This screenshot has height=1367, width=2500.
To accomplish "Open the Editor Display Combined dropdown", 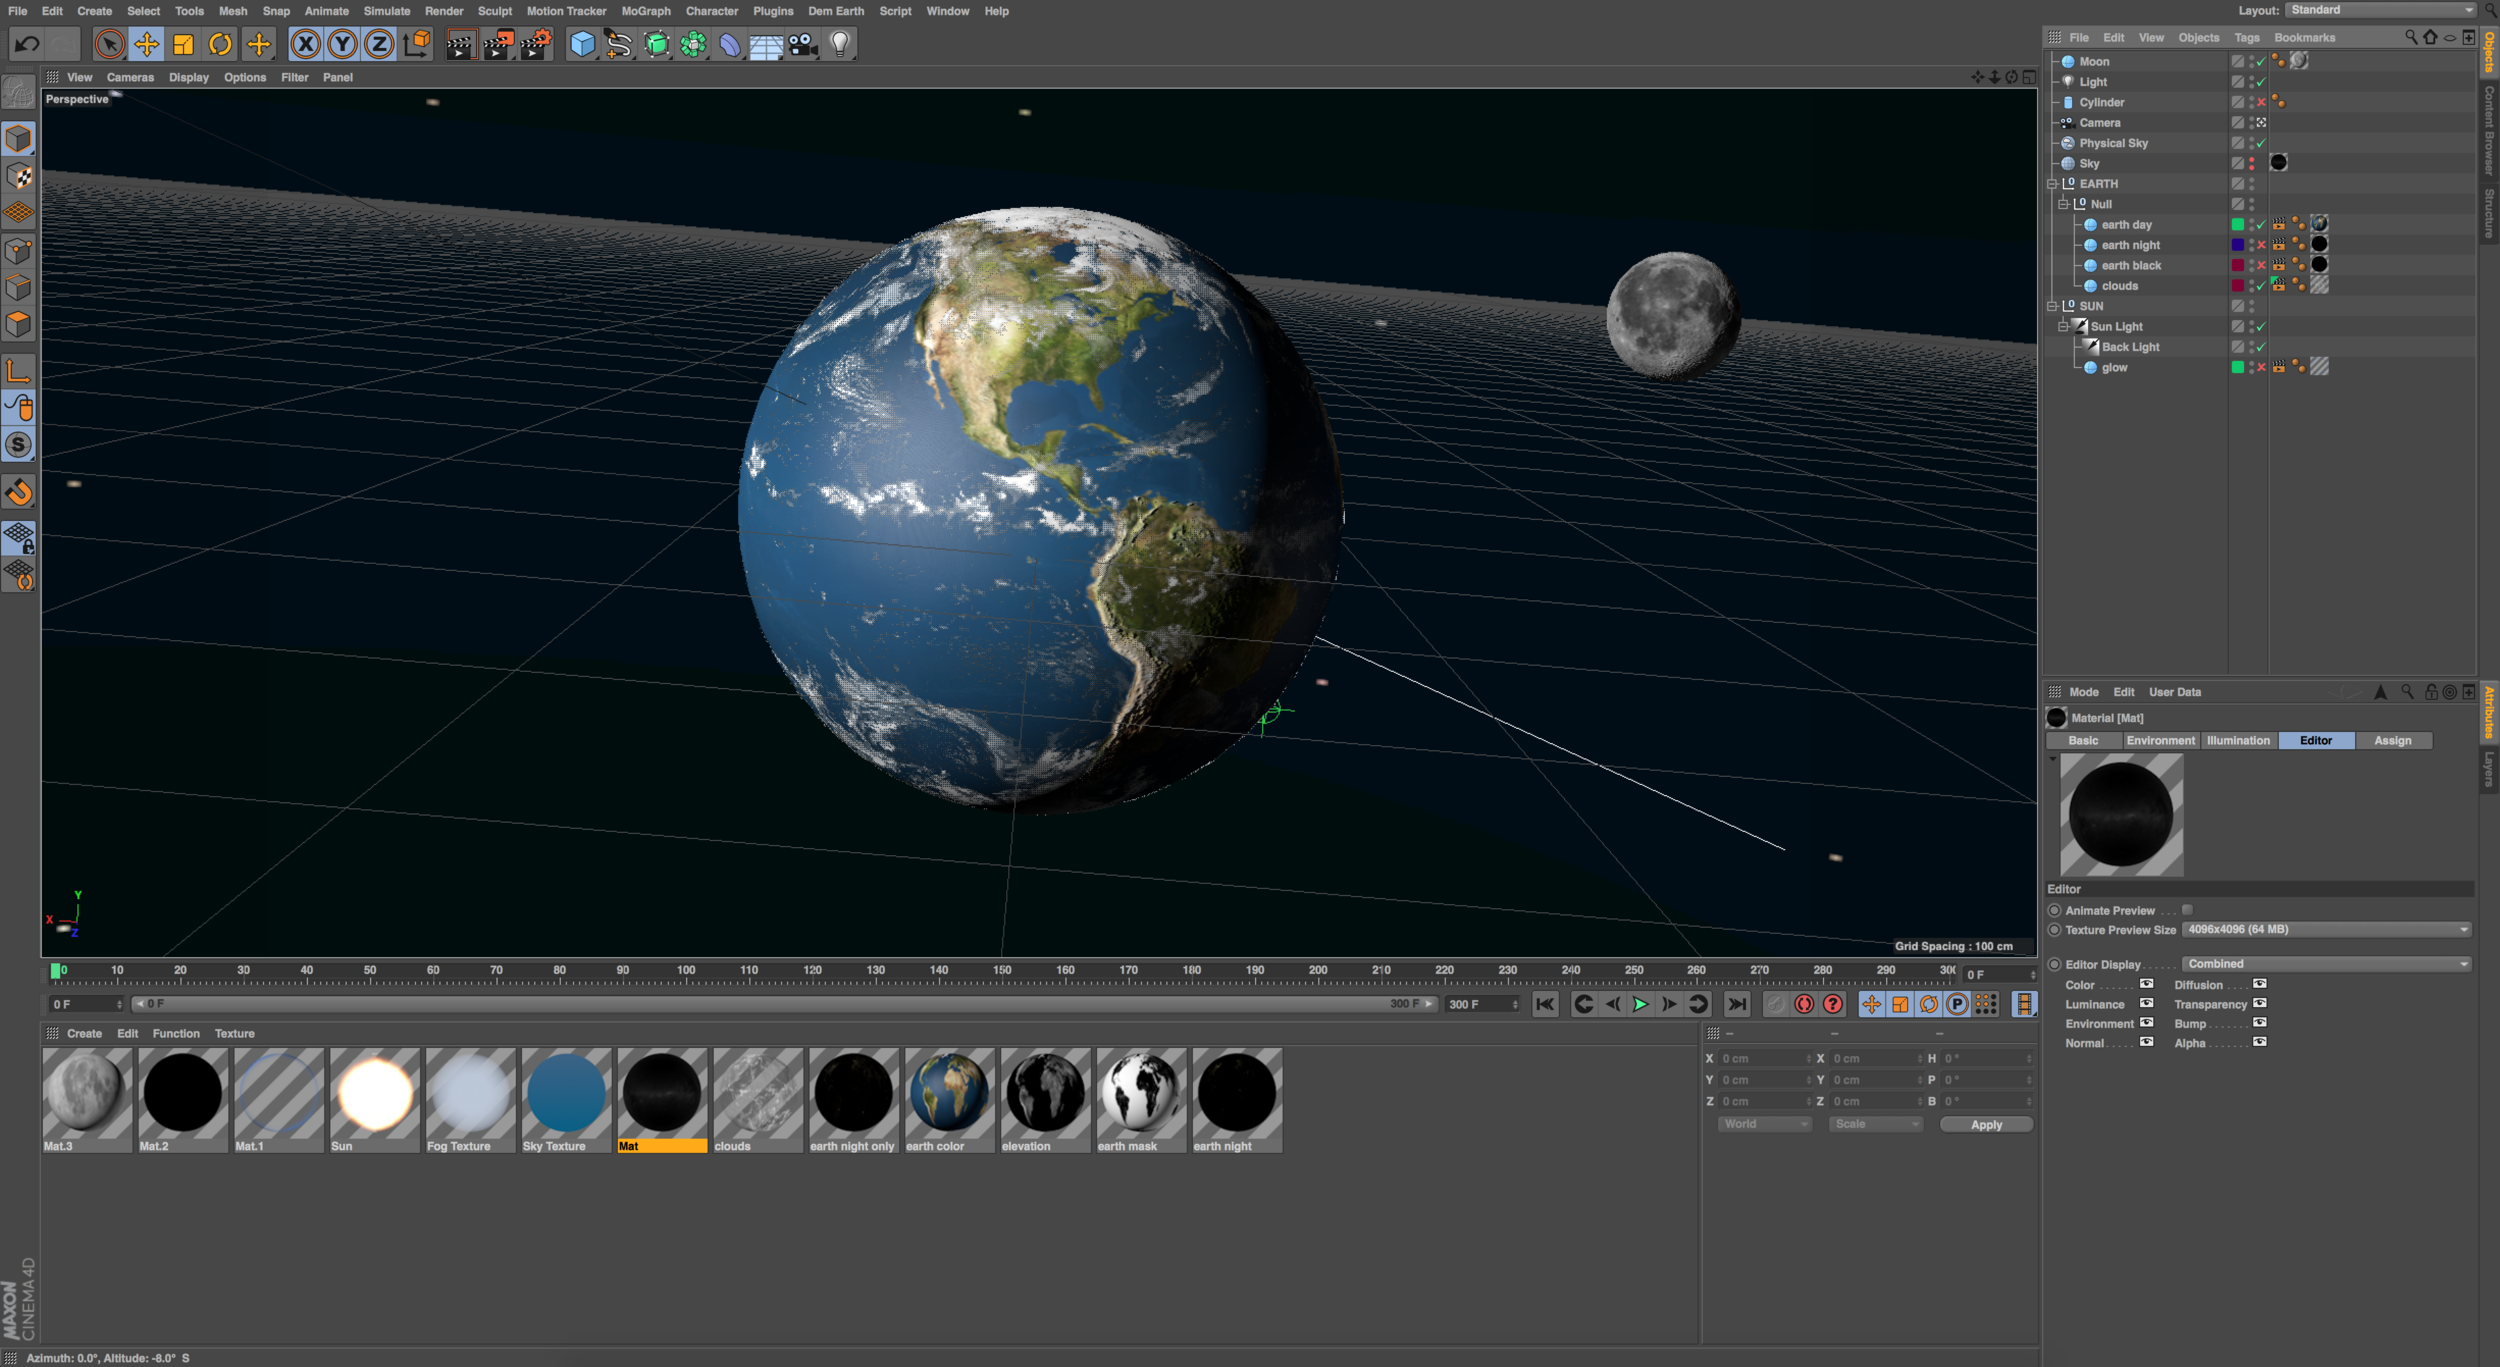I will 2325,964.
